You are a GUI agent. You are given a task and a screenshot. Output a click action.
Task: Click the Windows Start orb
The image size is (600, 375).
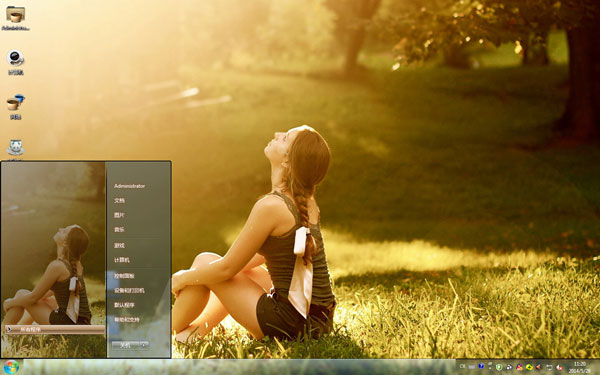pos(11,367)
